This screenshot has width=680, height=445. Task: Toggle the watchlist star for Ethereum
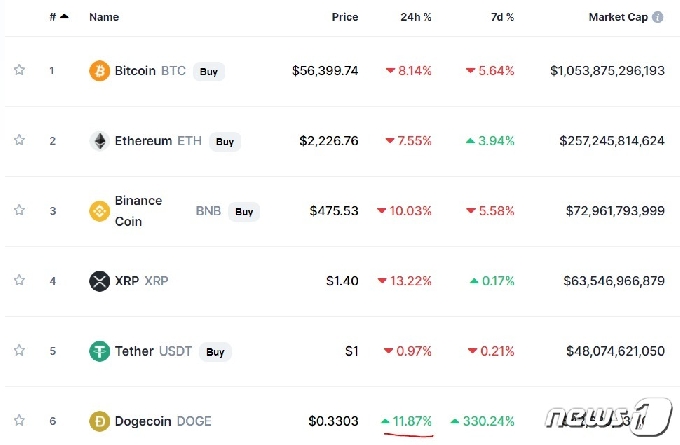tap(19, 141)
